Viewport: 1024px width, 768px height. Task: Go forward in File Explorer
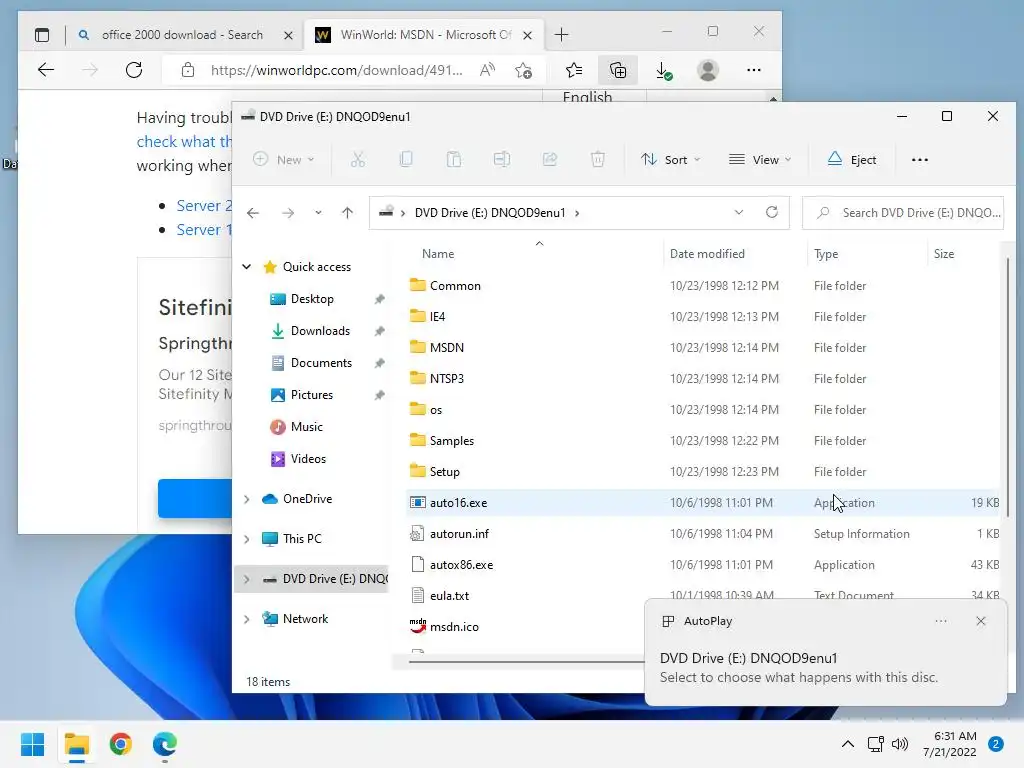coord(288,213)
